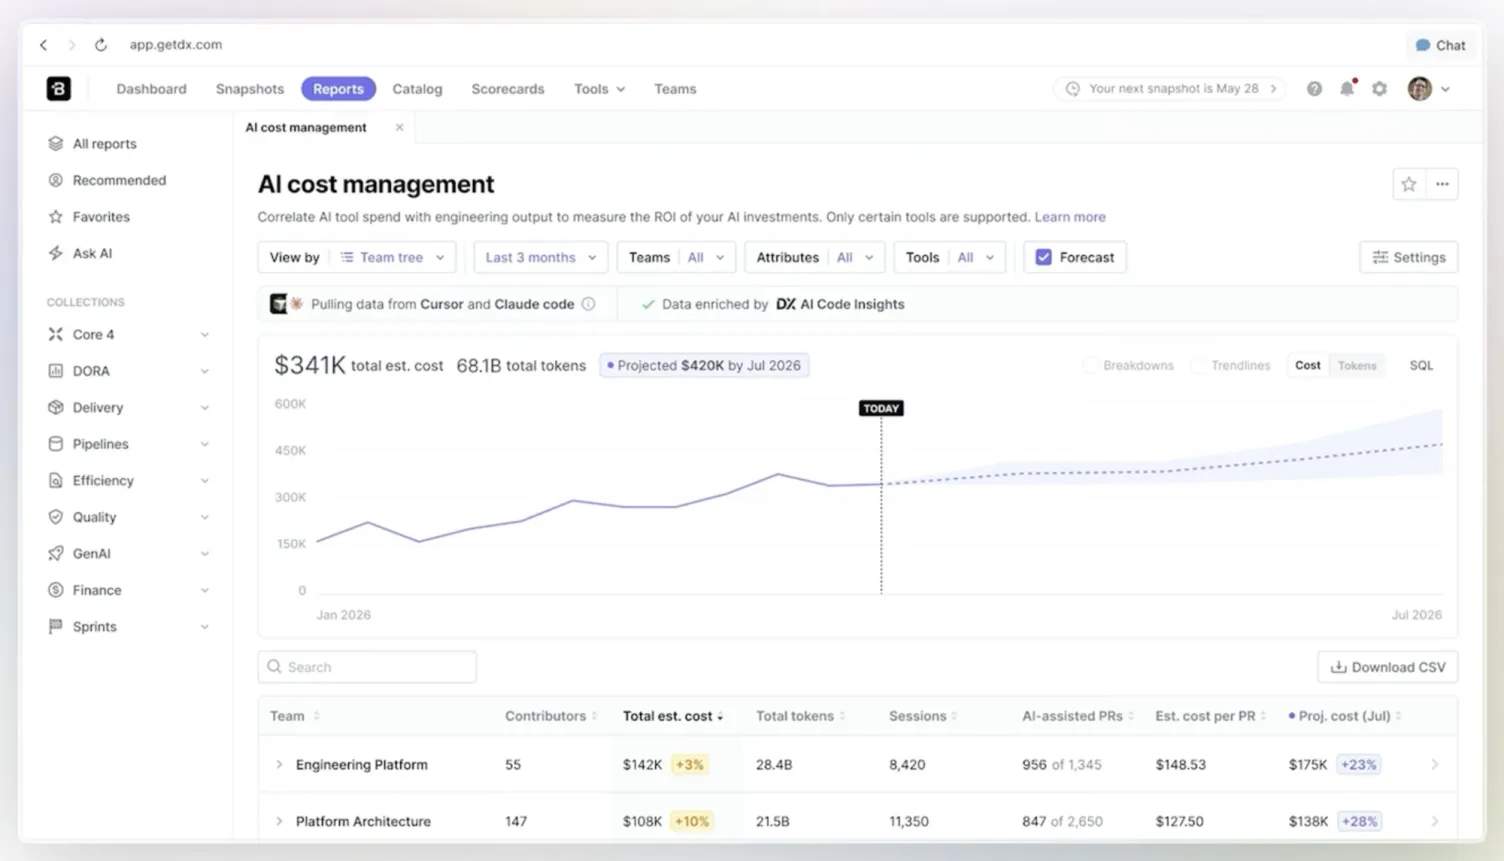Viewport: 1504px width, 861px height.
Task: Expand the GenAI collection chevron
Action: tap(204, 554)
